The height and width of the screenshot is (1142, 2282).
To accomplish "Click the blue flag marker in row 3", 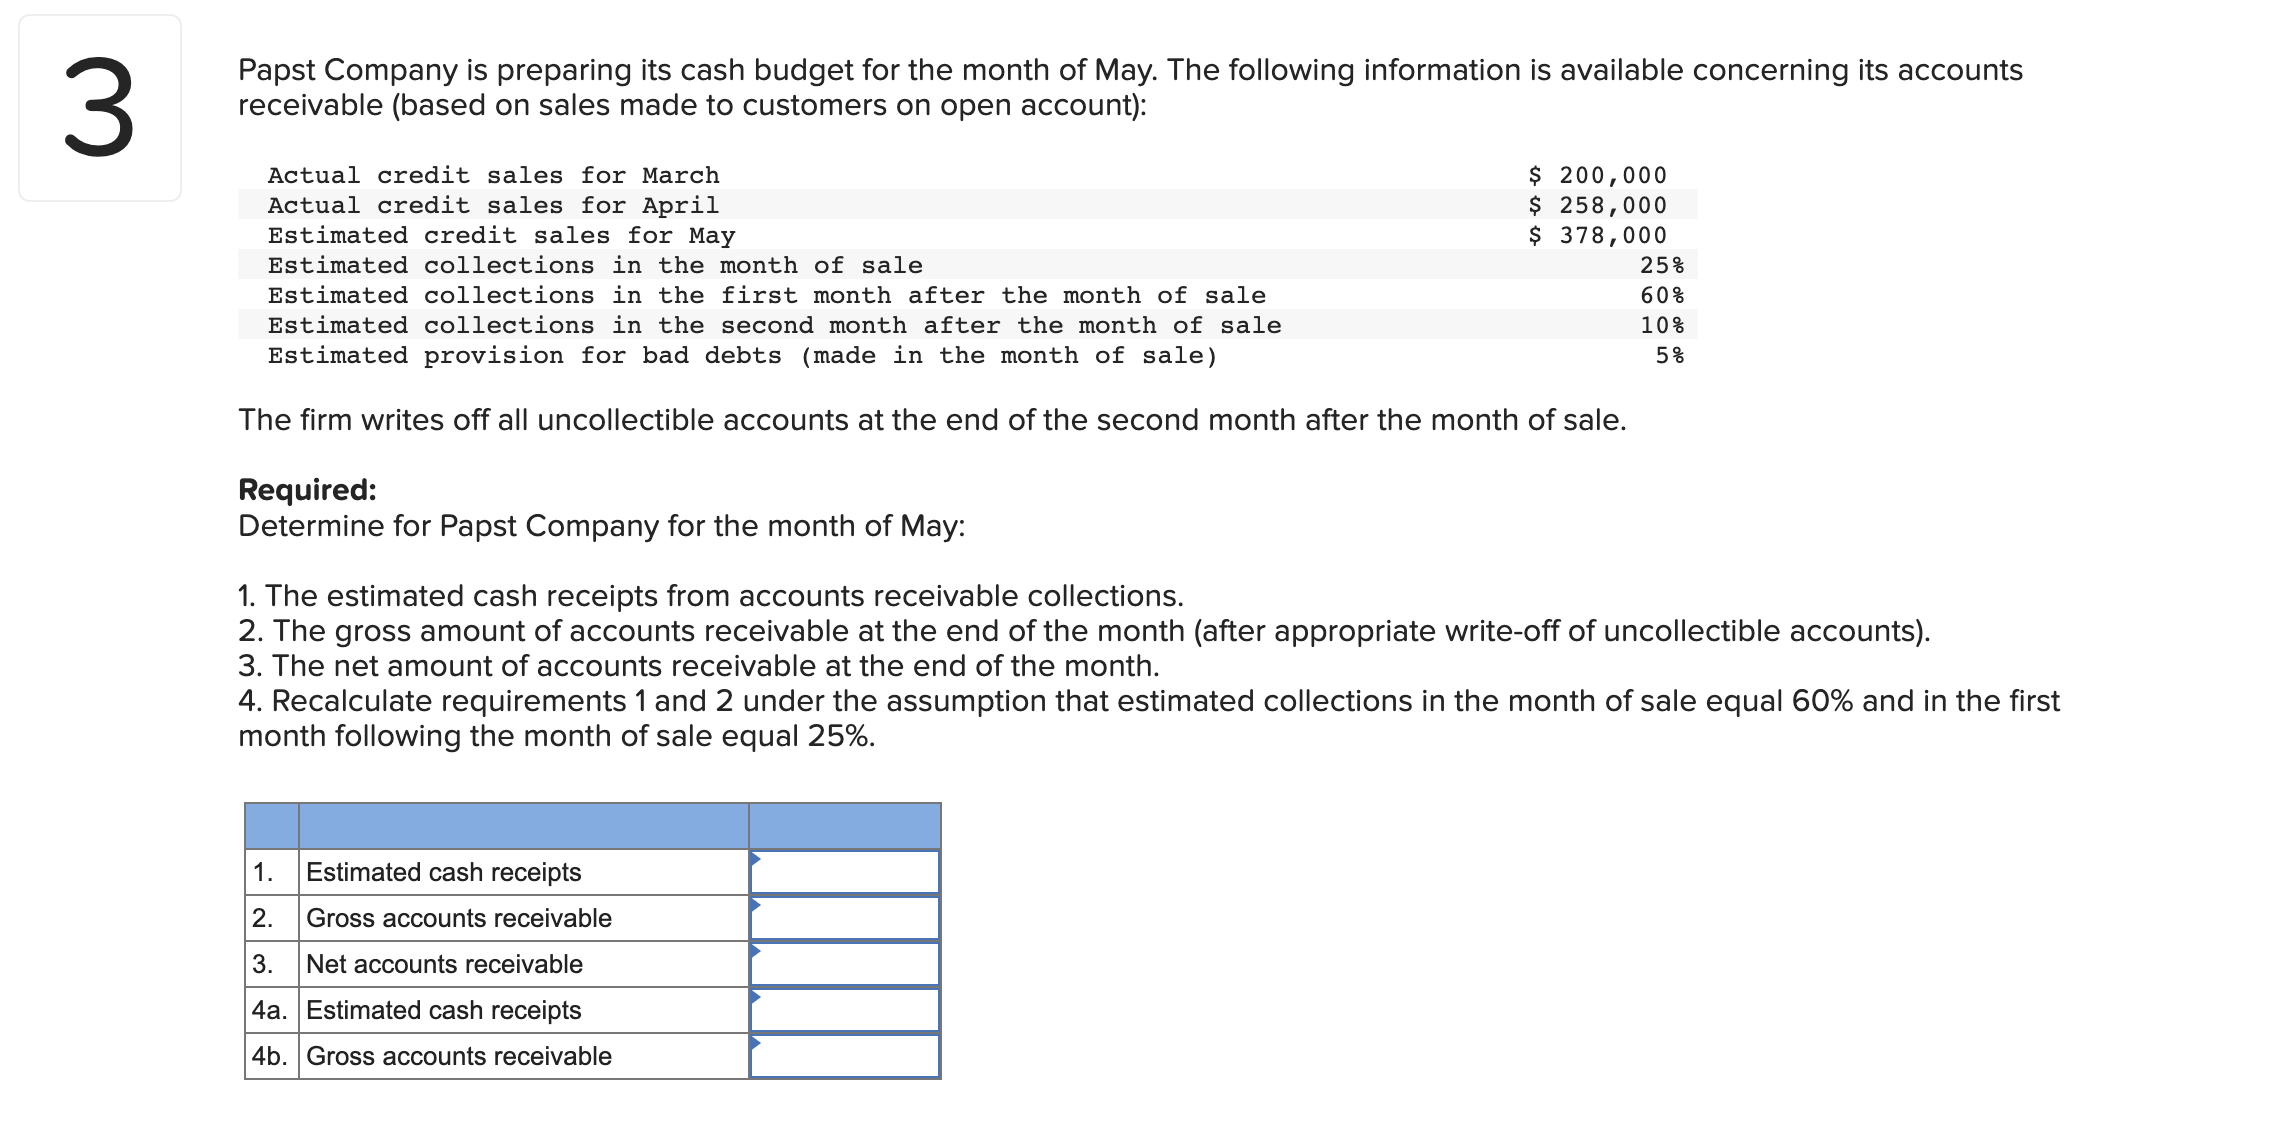I will pyautogui.click(x=757, y=949).
